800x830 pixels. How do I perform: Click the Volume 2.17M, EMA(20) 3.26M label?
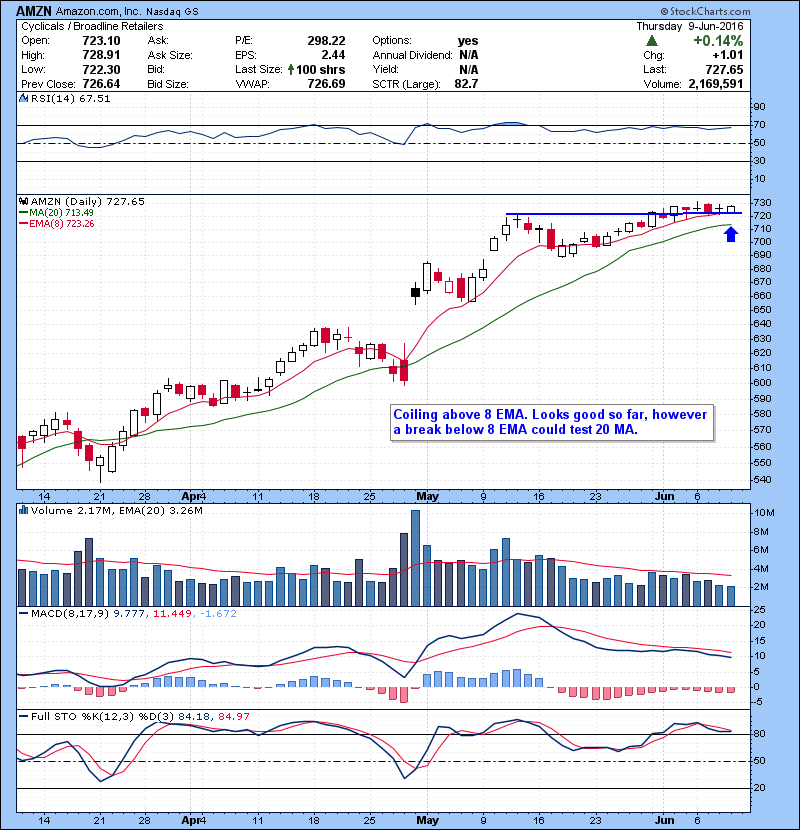click(116, 510)
